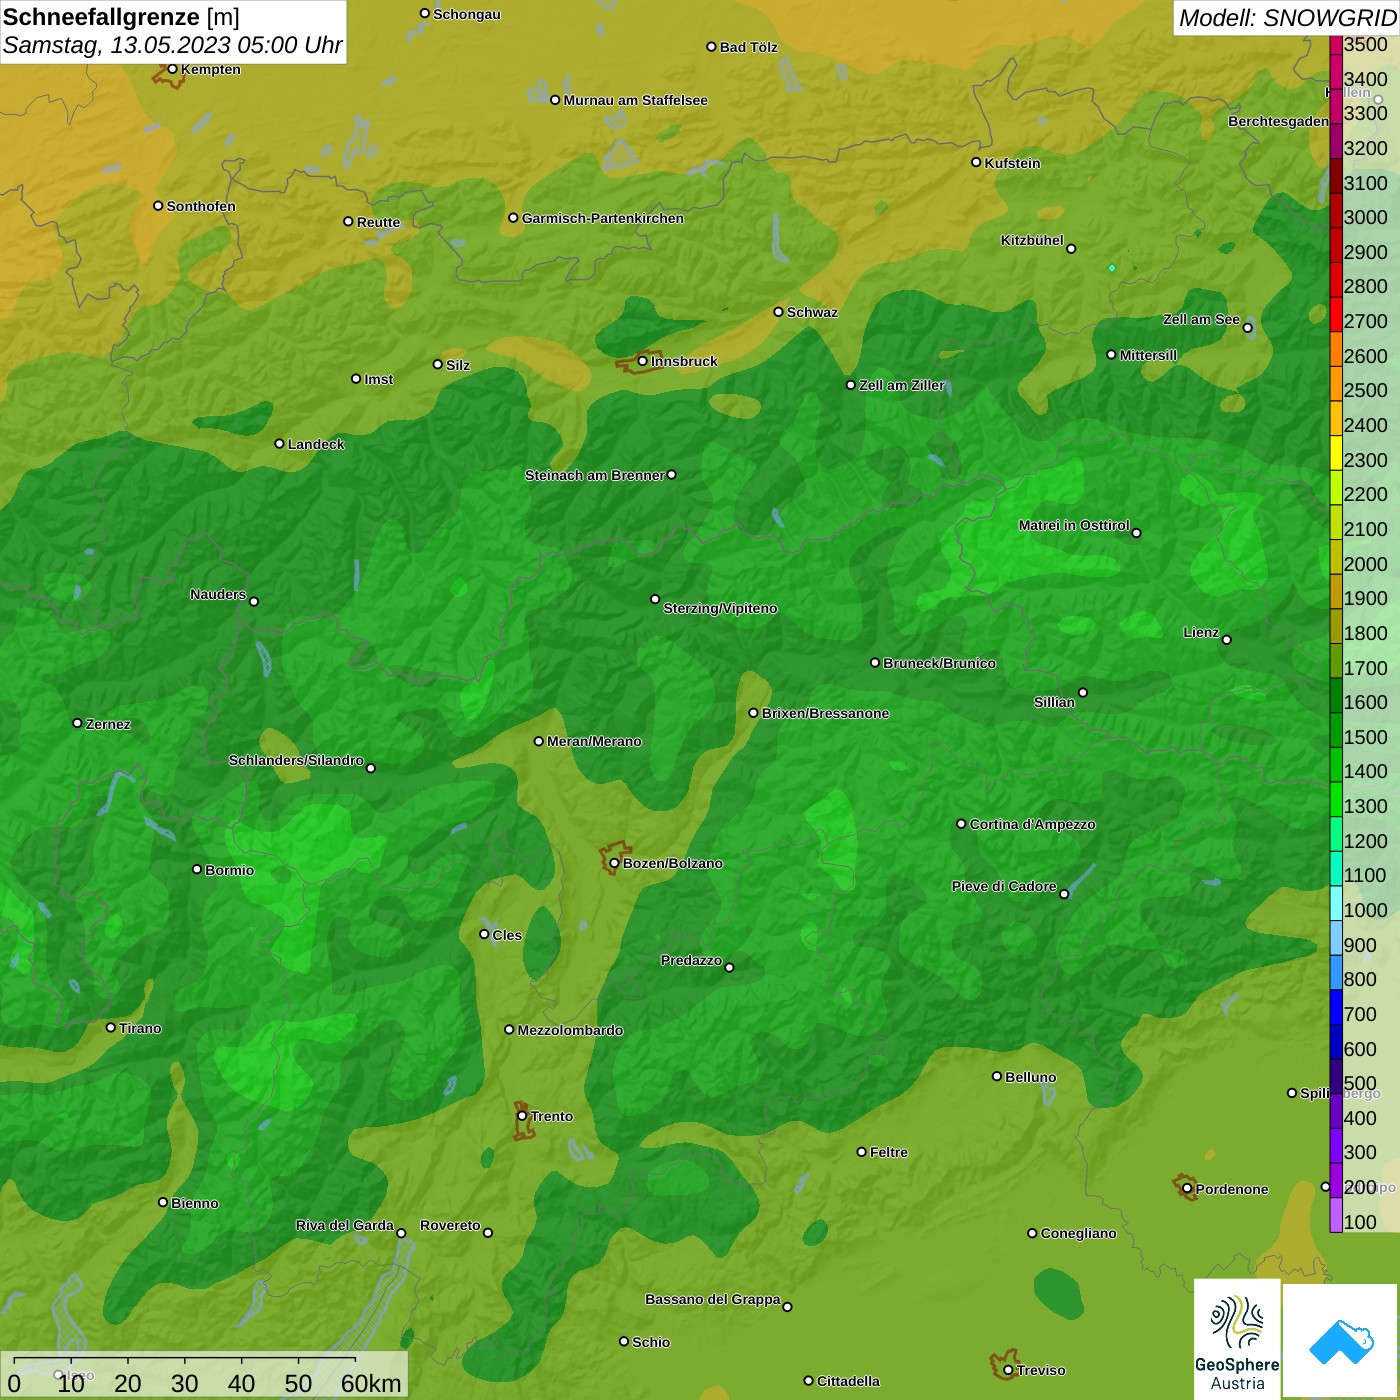Click the Brixen/Bressanone label
Viewport: 1400px width, 1400px height.
click(825, 713)
